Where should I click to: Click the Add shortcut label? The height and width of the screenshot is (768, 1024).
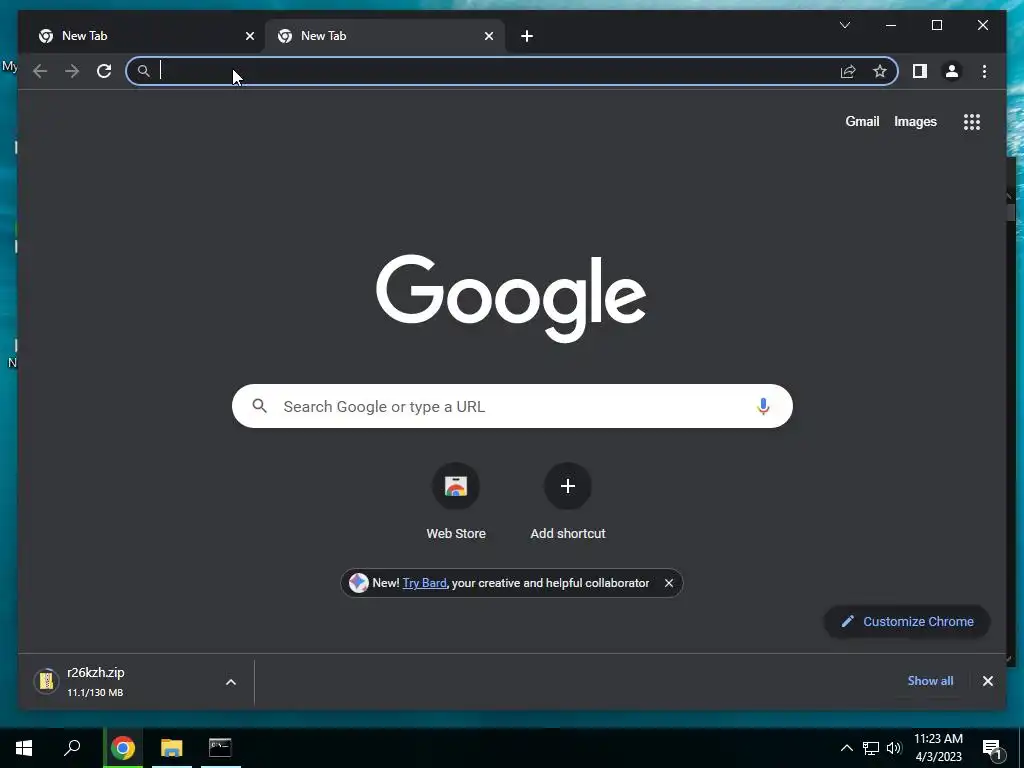[x=568, y=534]
